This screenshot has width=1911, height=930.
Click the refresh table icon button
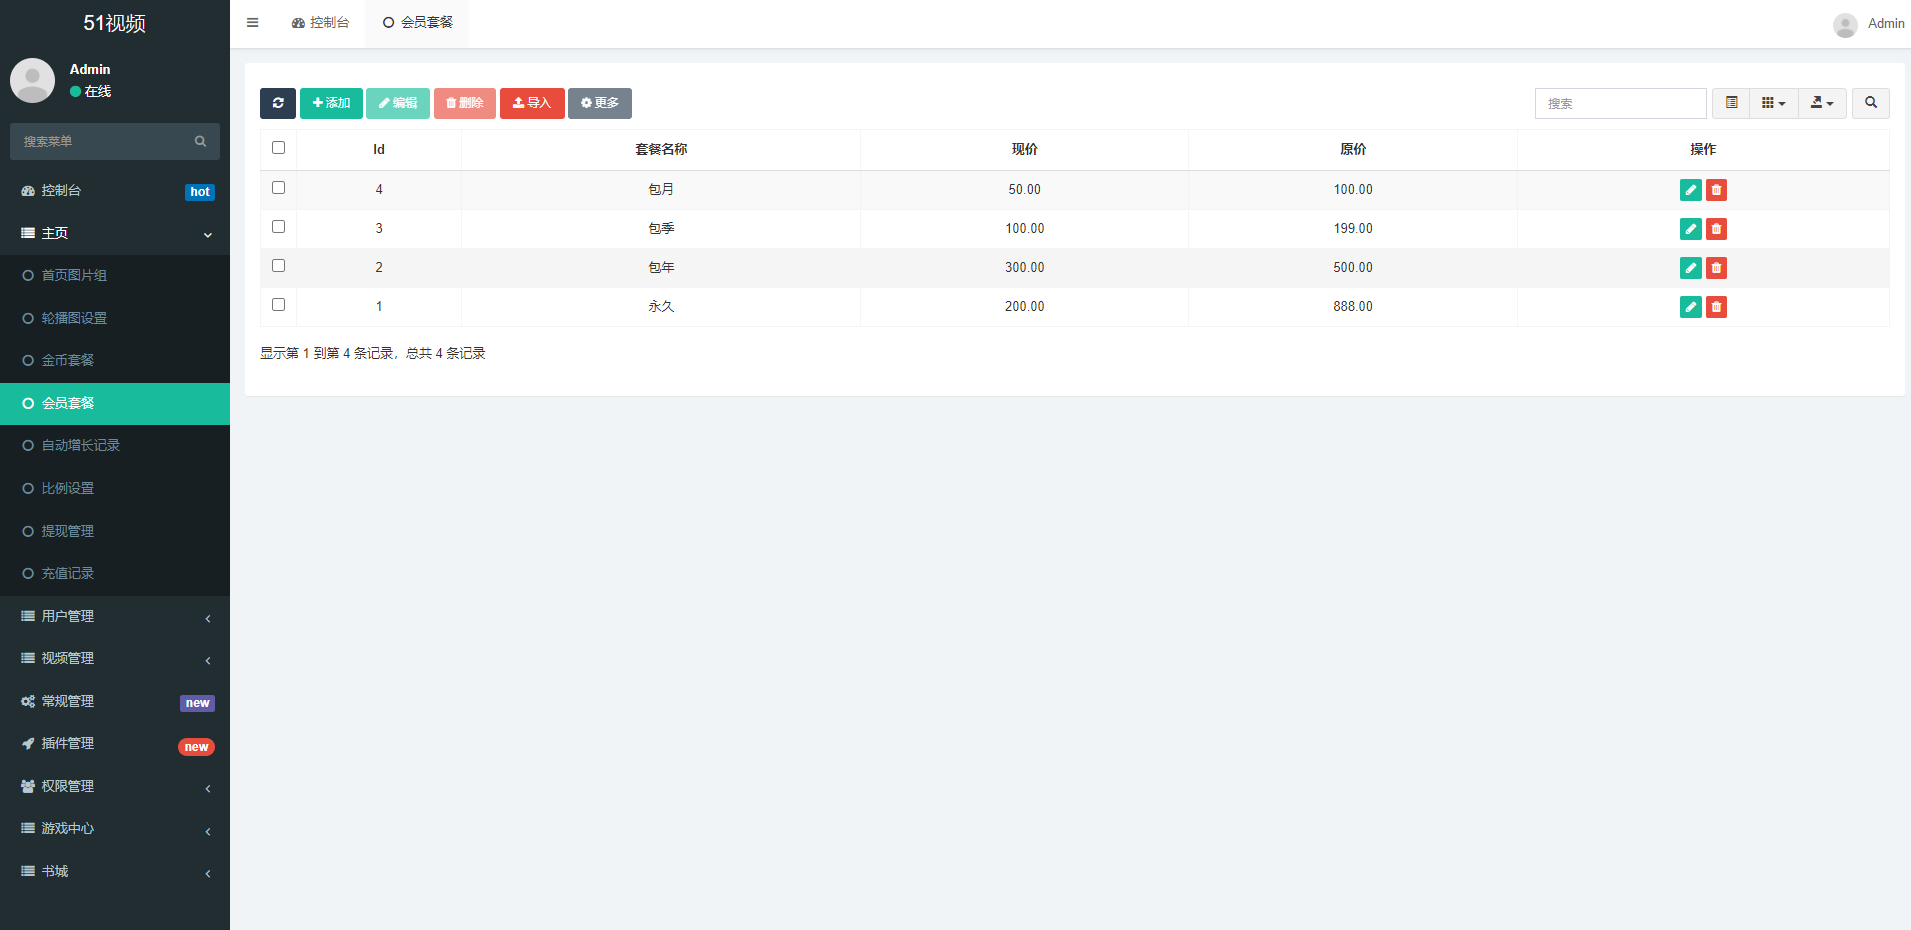(x=277, y=103)
